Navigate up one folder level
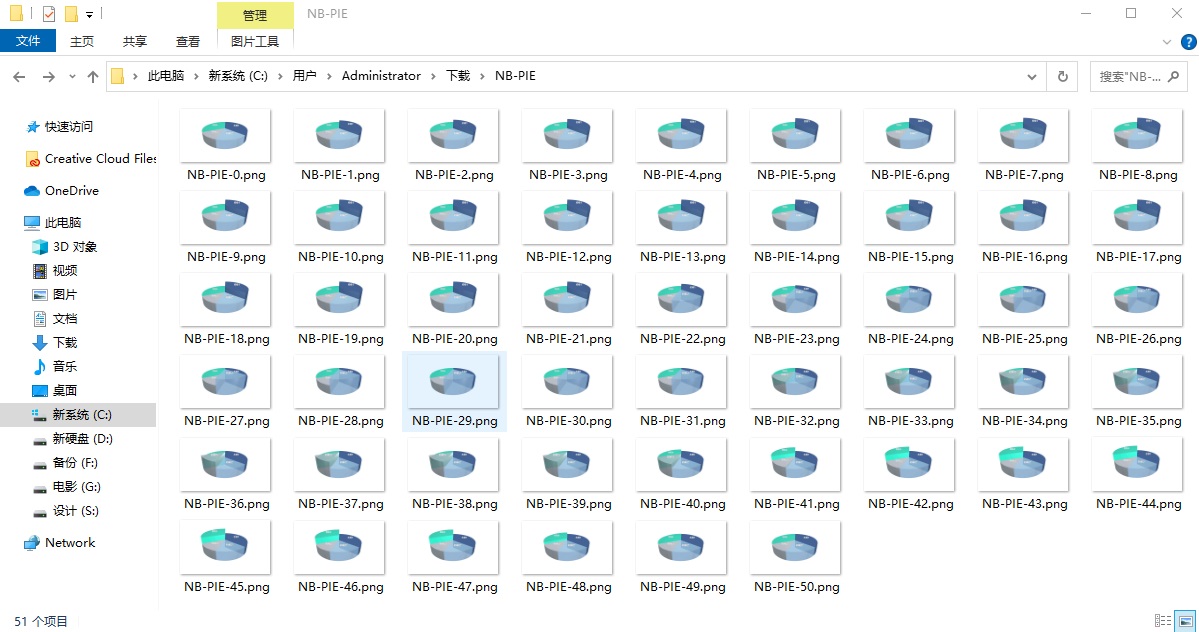The image size is (1199, 632). pyautogui.click(x=93, y=76)
